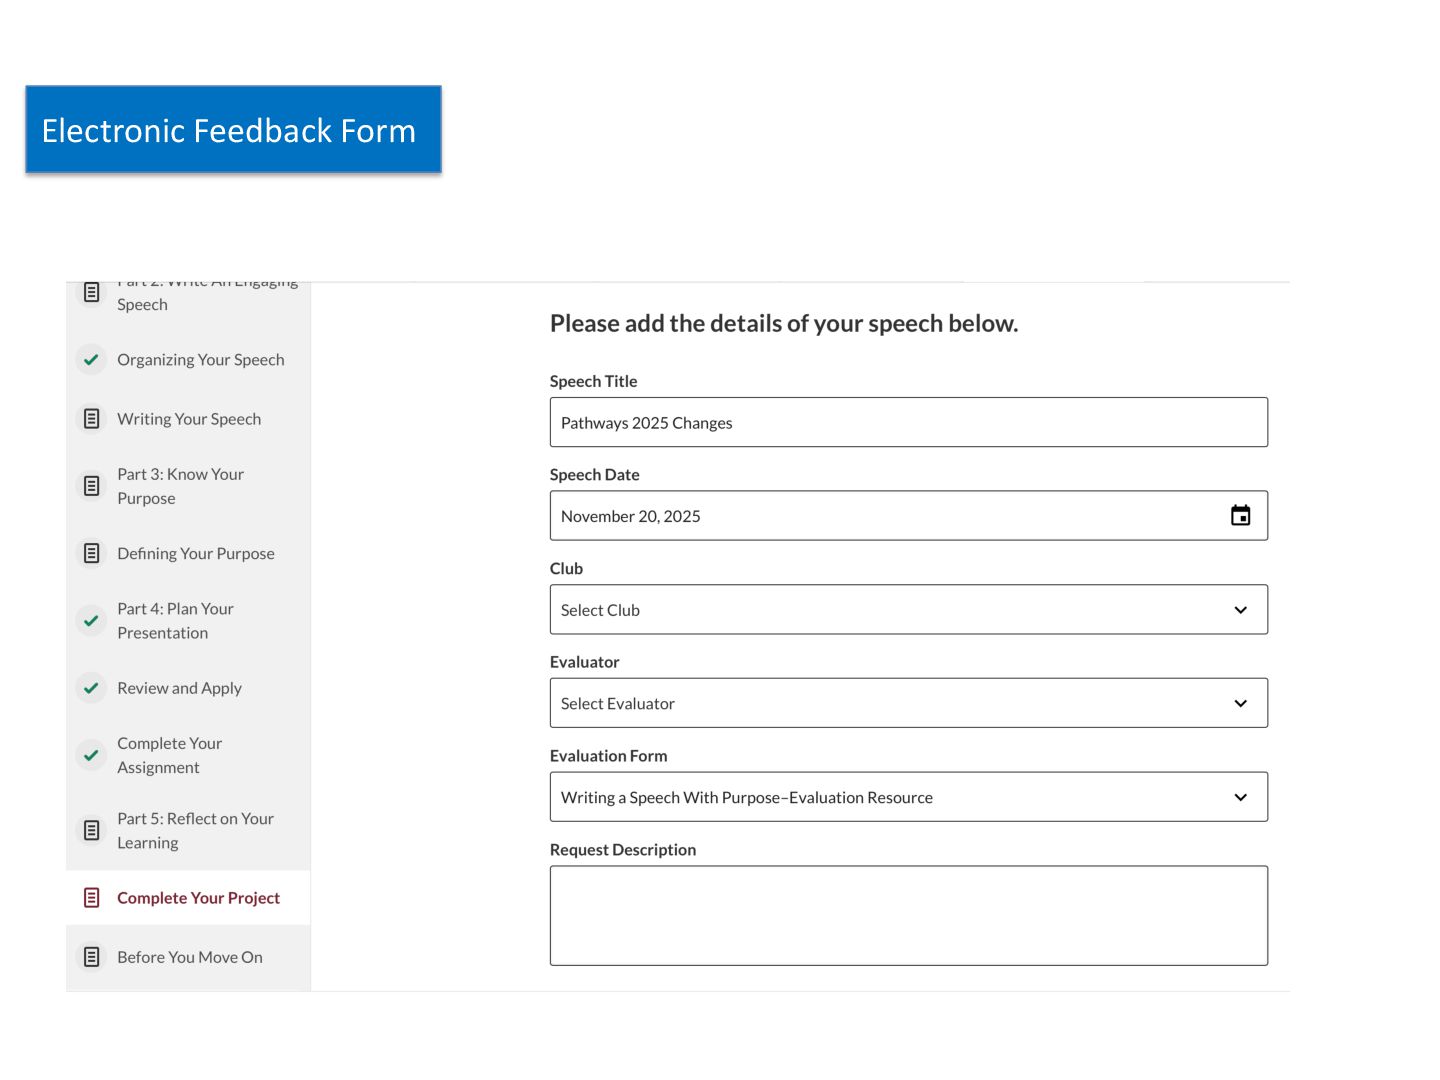Open the Before You Move On section
The width and height of the screenshot is (1440, 1080).
tap(190, 957)
